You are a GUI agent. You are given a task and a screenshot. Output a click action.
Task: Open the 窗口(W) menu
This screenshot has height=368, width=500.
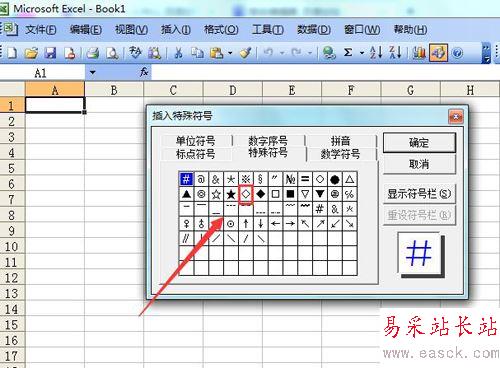pos(362,30)
